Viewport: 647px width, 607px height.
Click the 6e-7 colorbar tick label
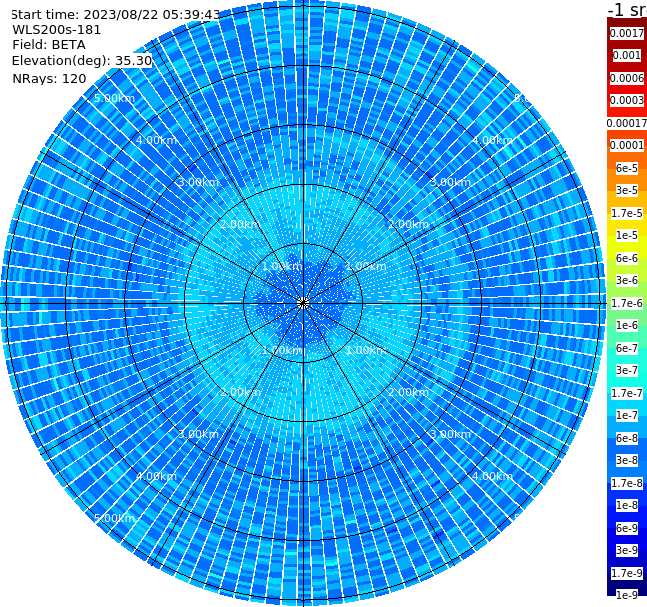(627, 348)
